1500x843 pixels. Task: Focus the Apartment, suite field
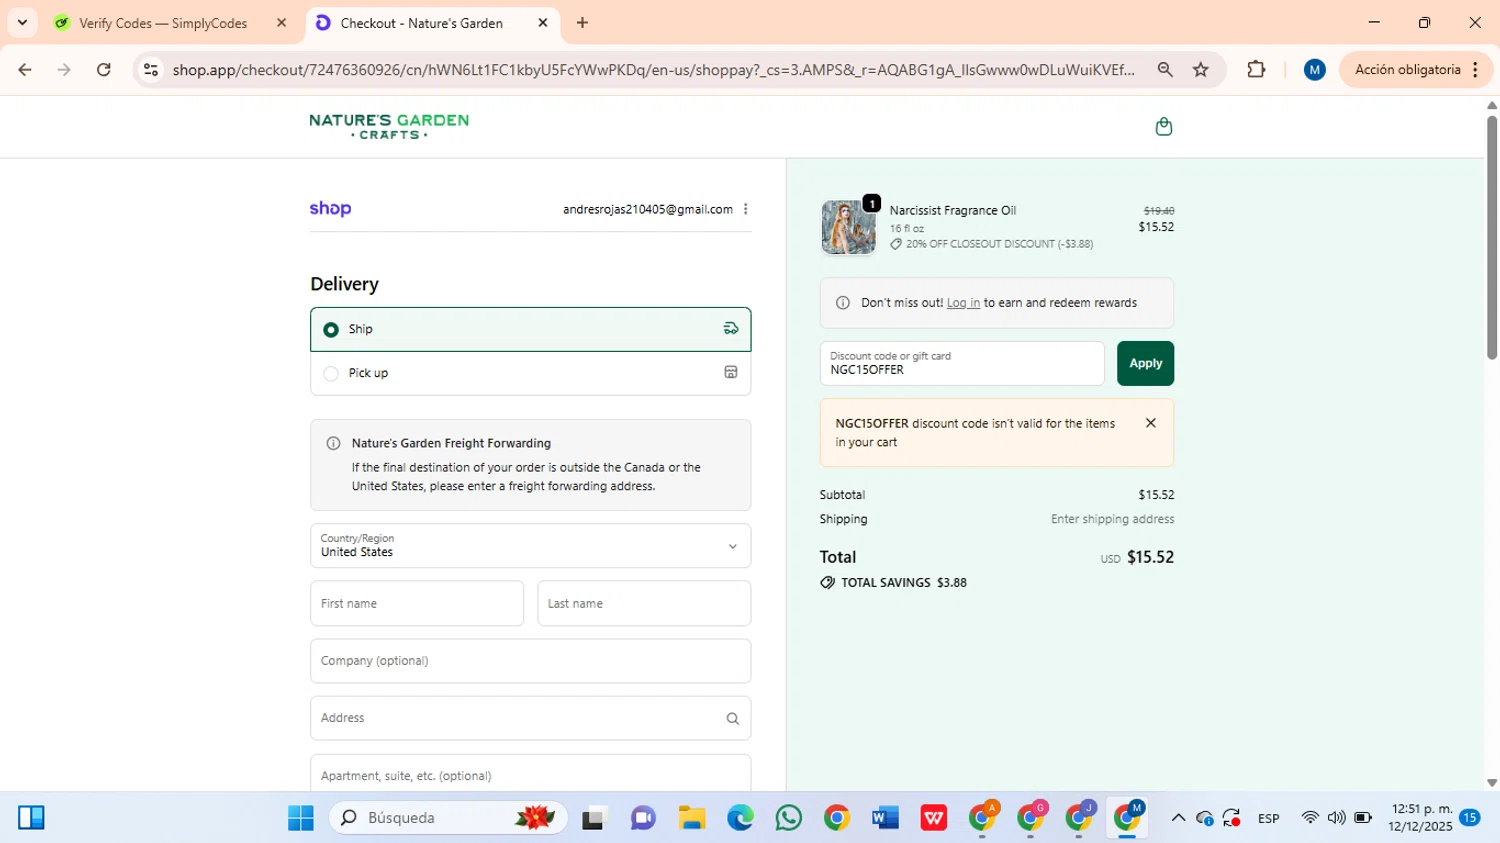(530, 775)
